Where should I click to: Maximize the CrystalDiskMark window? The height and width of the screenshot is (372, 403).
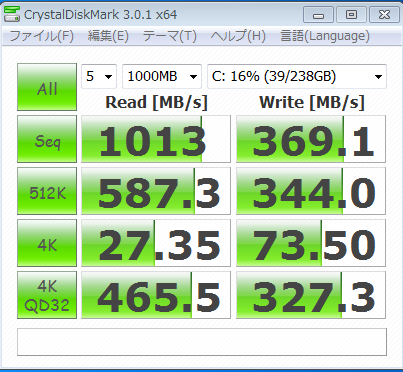point(351,15)
